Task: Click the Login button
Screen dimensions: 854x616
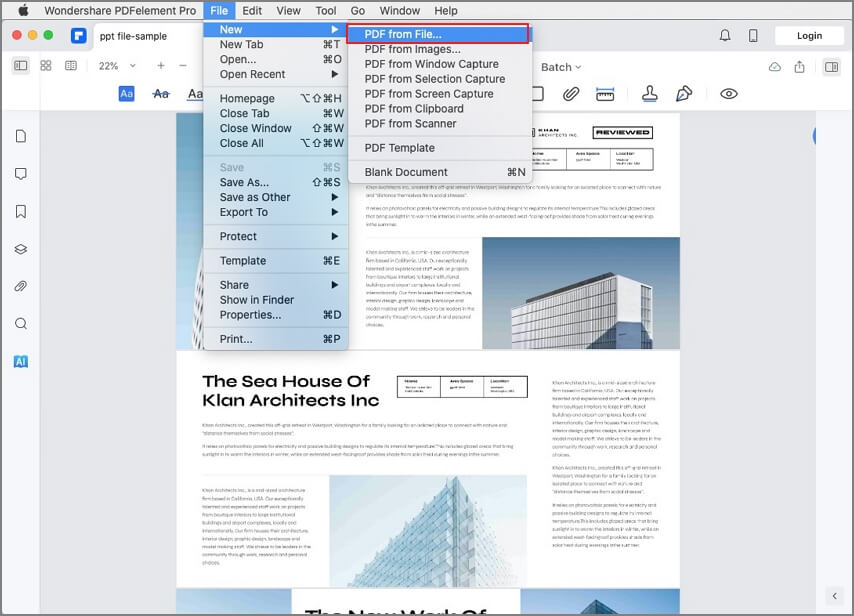Action: click(x=809, y=36)
